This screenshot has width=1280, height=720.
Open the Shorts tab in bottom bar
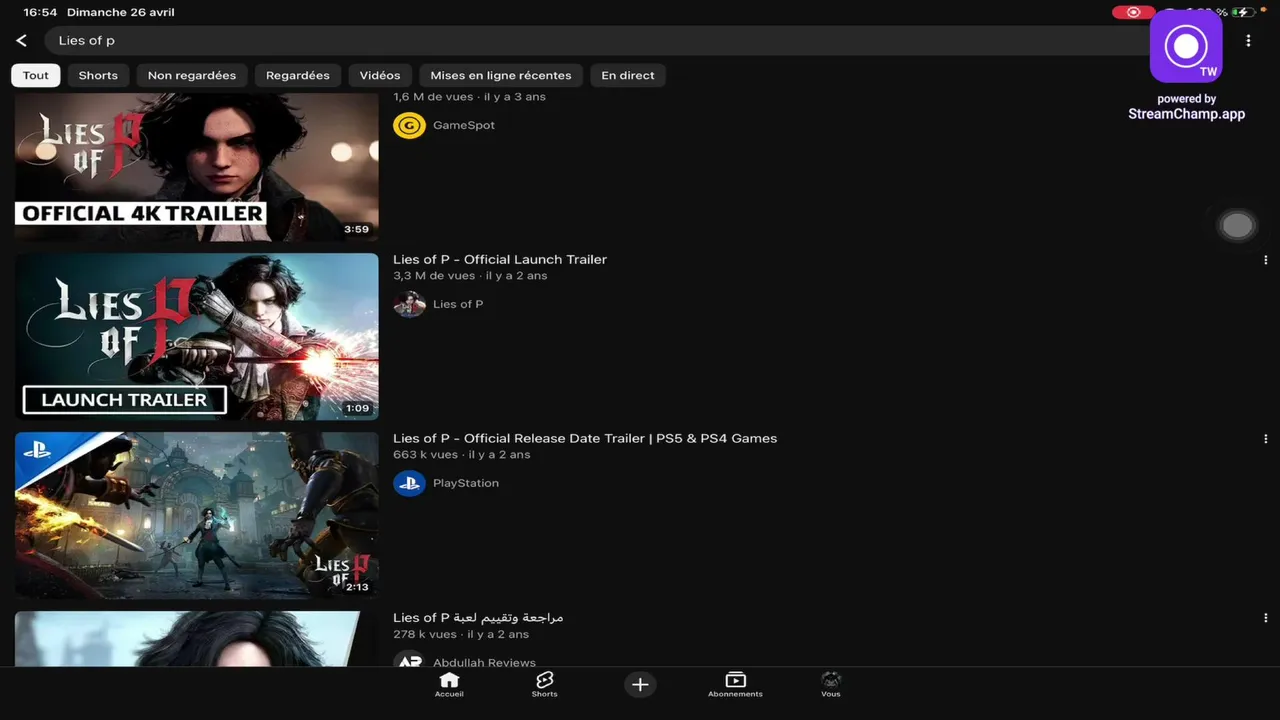[545, 685]
